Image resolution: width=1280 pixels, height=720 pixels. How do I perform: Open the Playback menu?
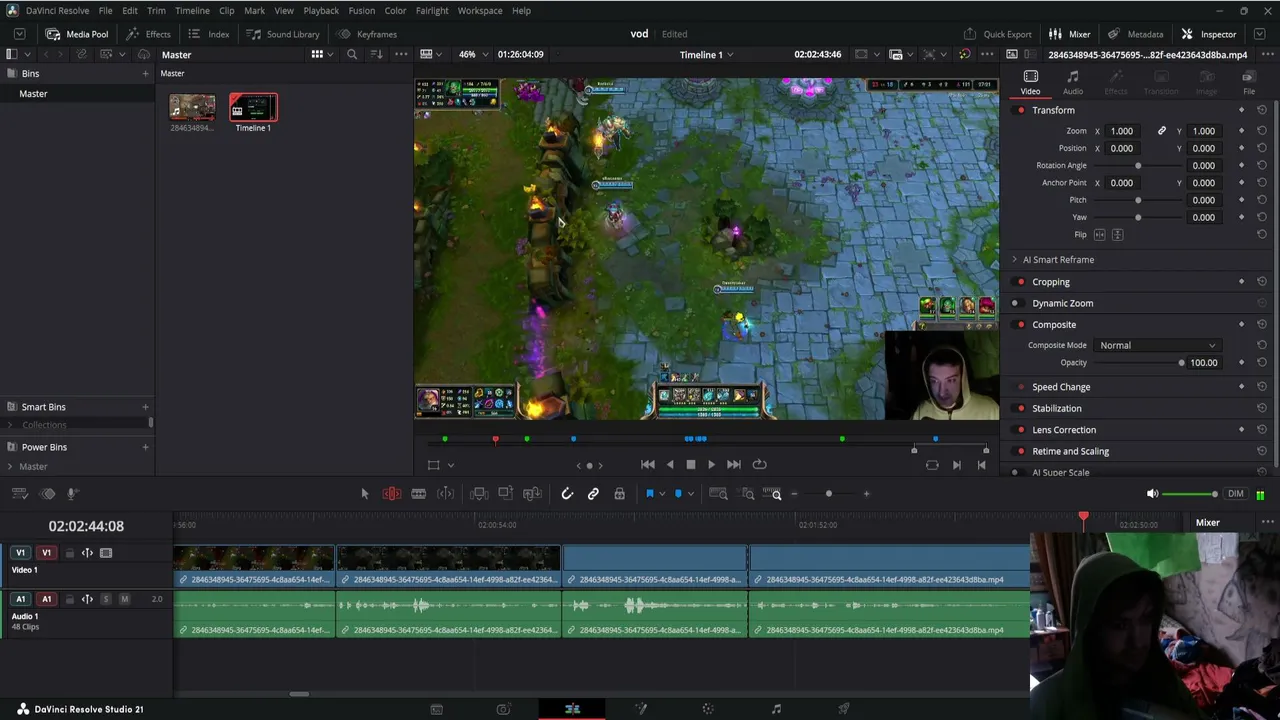321,11
